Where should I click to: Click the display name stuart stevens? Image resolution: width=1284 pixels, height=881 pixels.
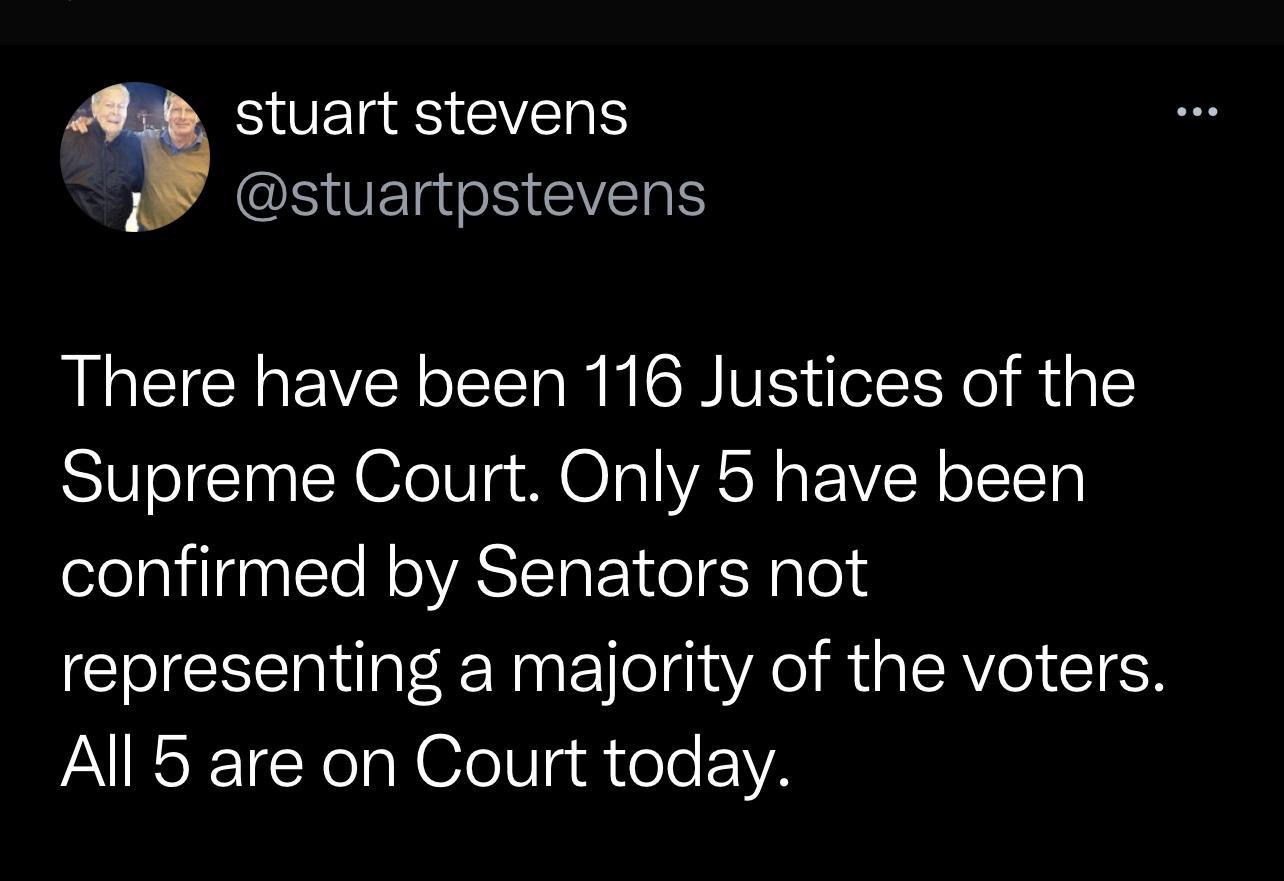430,111
